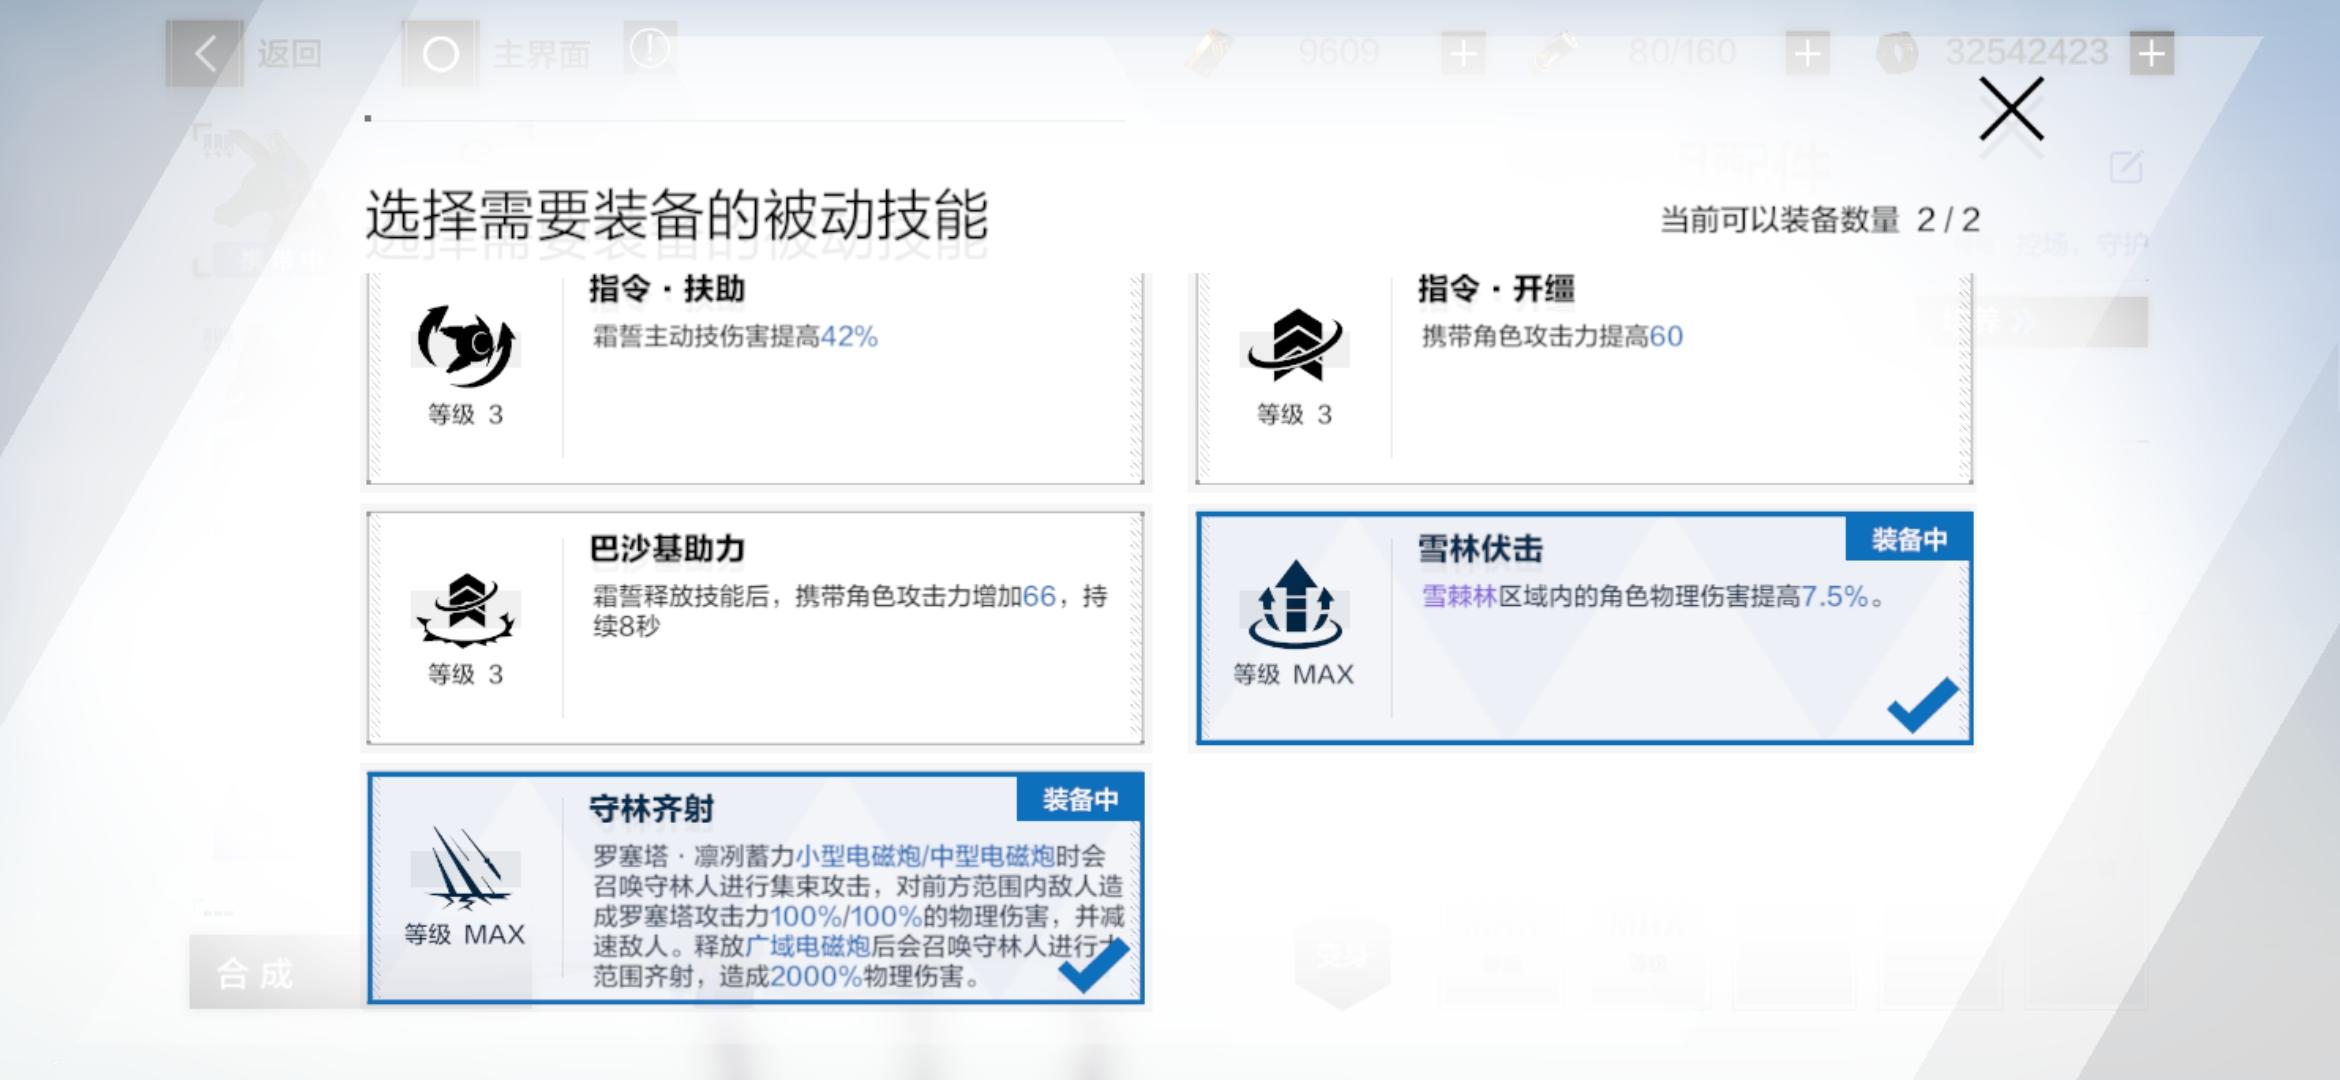Uncheck the 守林齐射 equipped checkmark
This screenshot has height=1080, width=2340.
tap(1093, 964)
